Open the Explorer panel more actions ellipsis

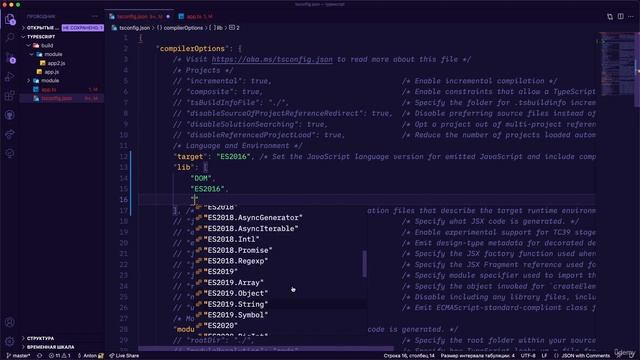[96, 16]
